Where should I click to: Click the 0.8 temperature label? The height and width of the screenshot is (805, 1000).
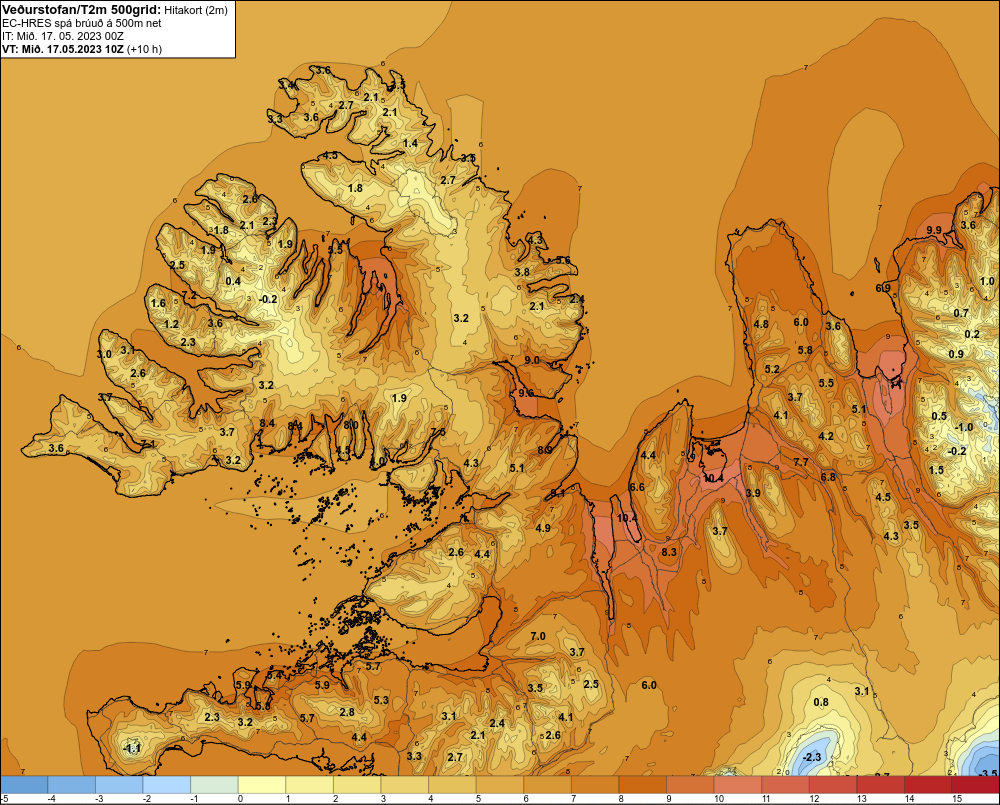click(x=821, y=702)
